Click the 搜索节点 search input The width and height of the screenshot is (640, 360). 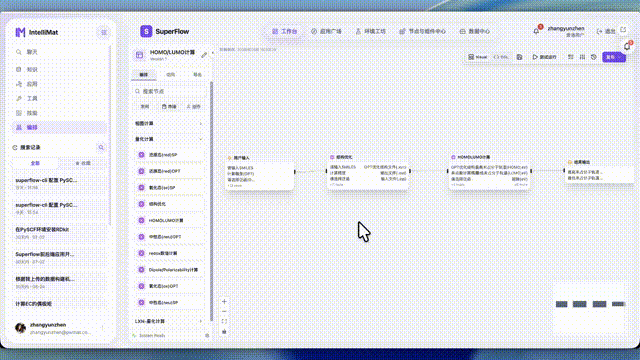(x=169, y=91)
